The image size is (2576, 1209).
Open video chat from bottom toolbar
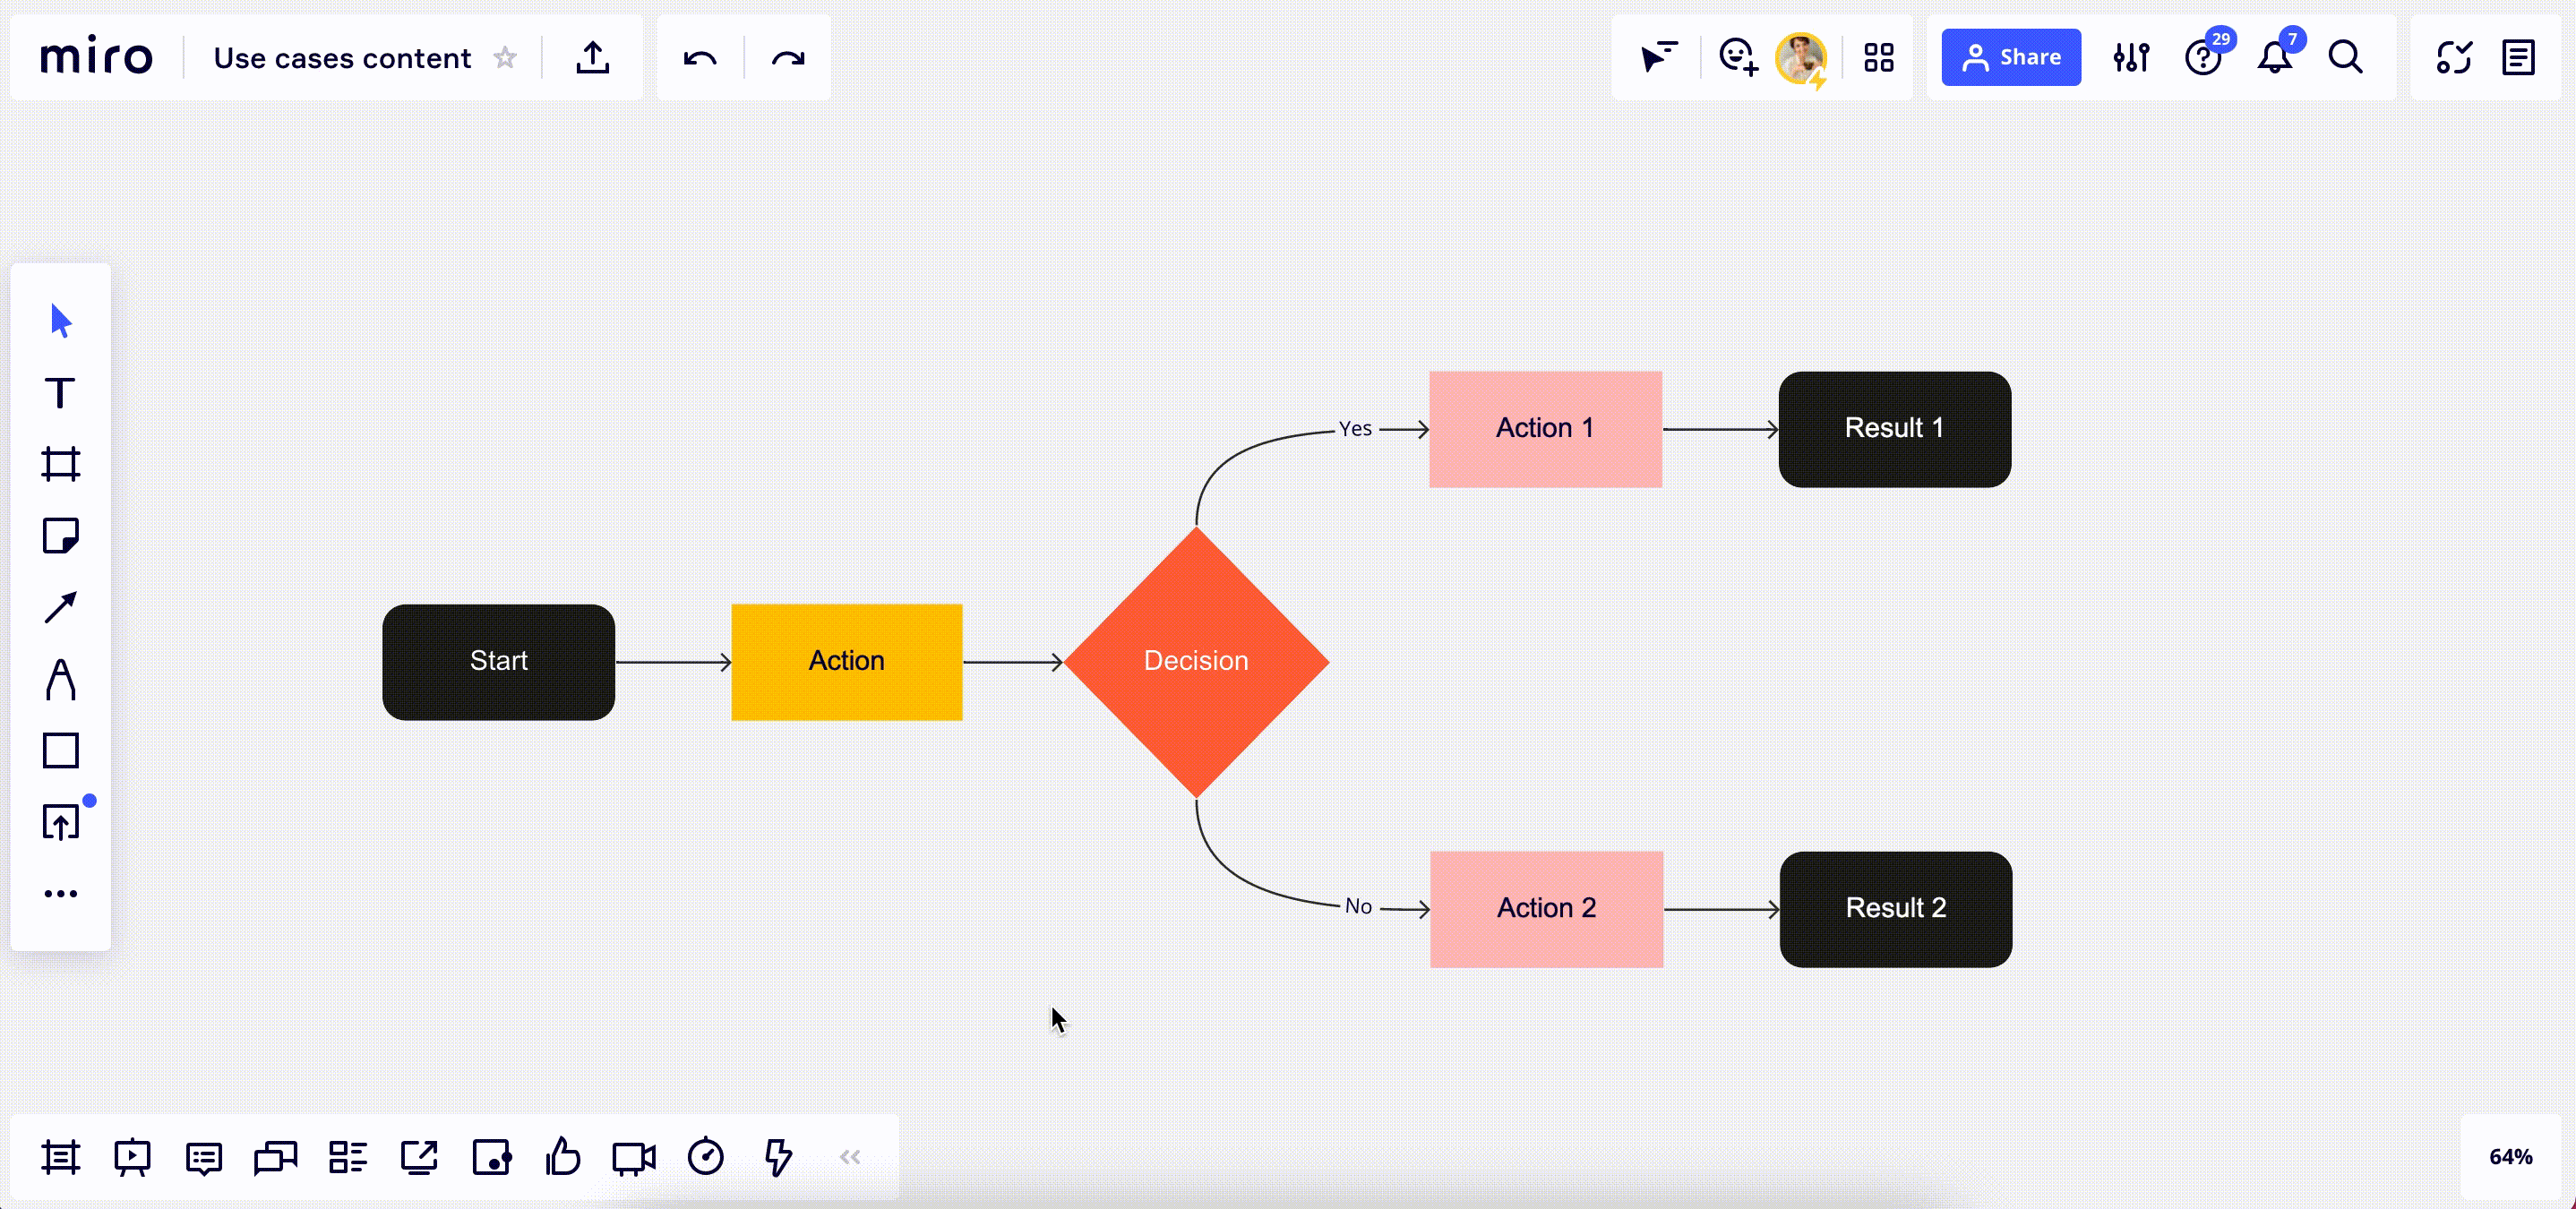(x=634, y=1157)
